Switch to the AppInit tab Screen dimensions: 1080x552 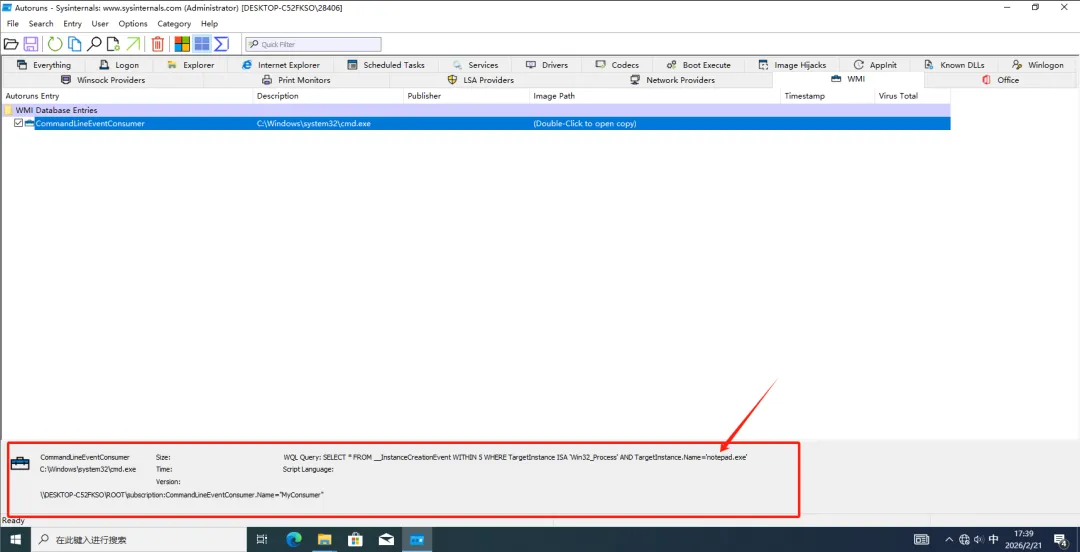pyautogui.click(x=875, y=65)
